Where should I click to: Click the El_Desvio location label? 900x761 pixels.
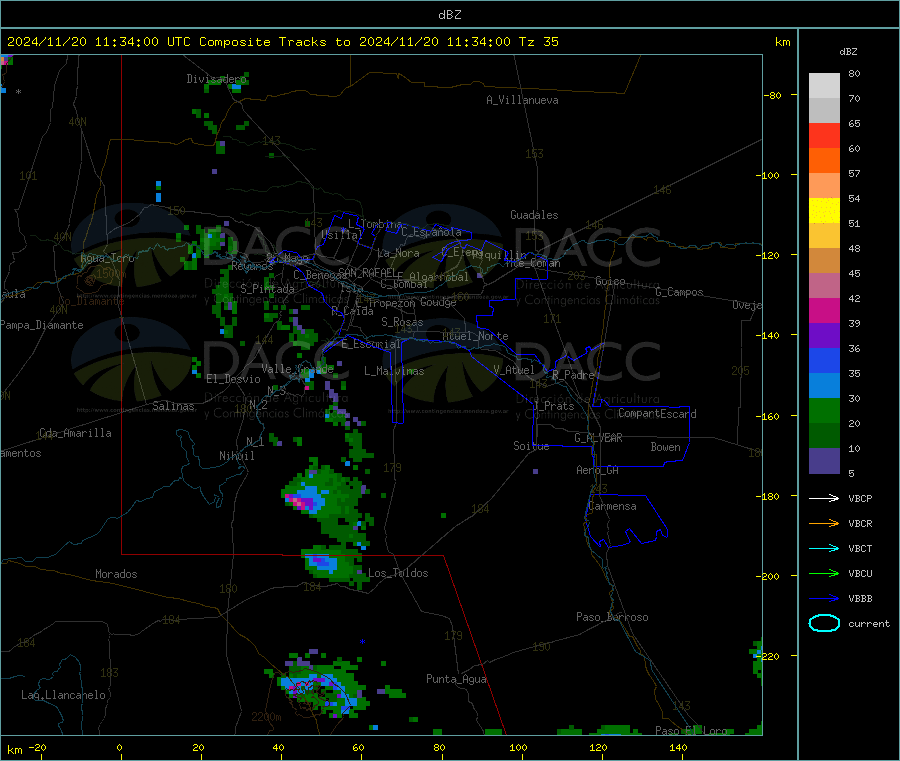coord(233,379)
